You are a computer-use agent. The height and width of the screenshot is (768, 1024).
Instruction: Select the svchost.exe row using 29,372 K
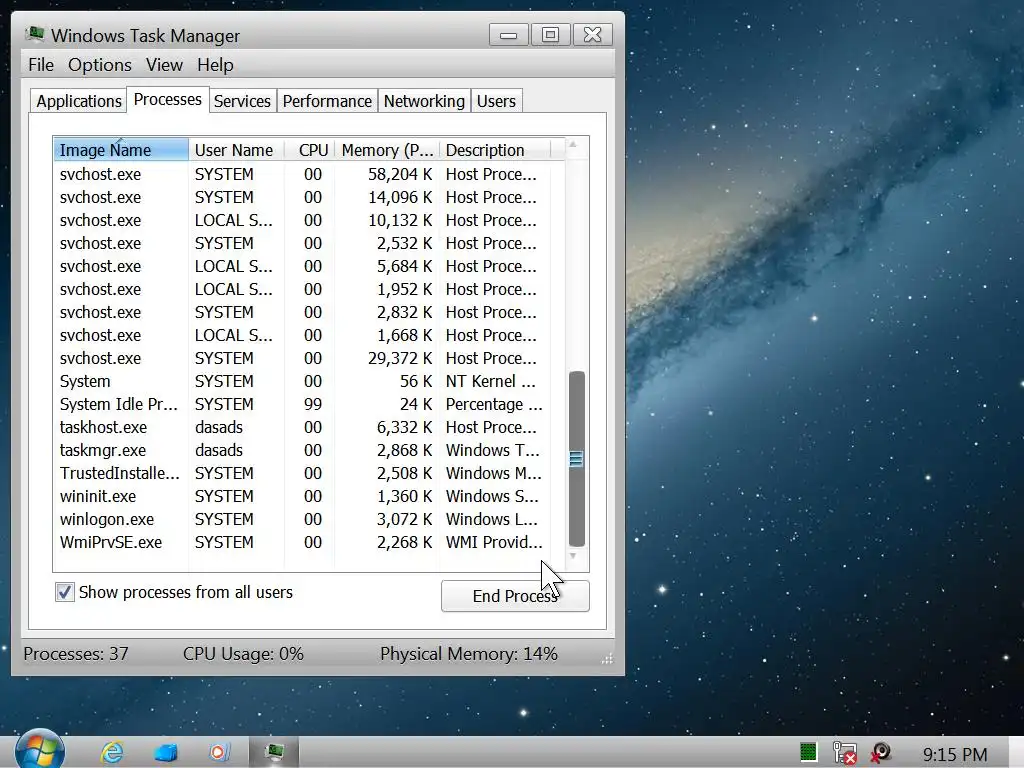[302, 358]
